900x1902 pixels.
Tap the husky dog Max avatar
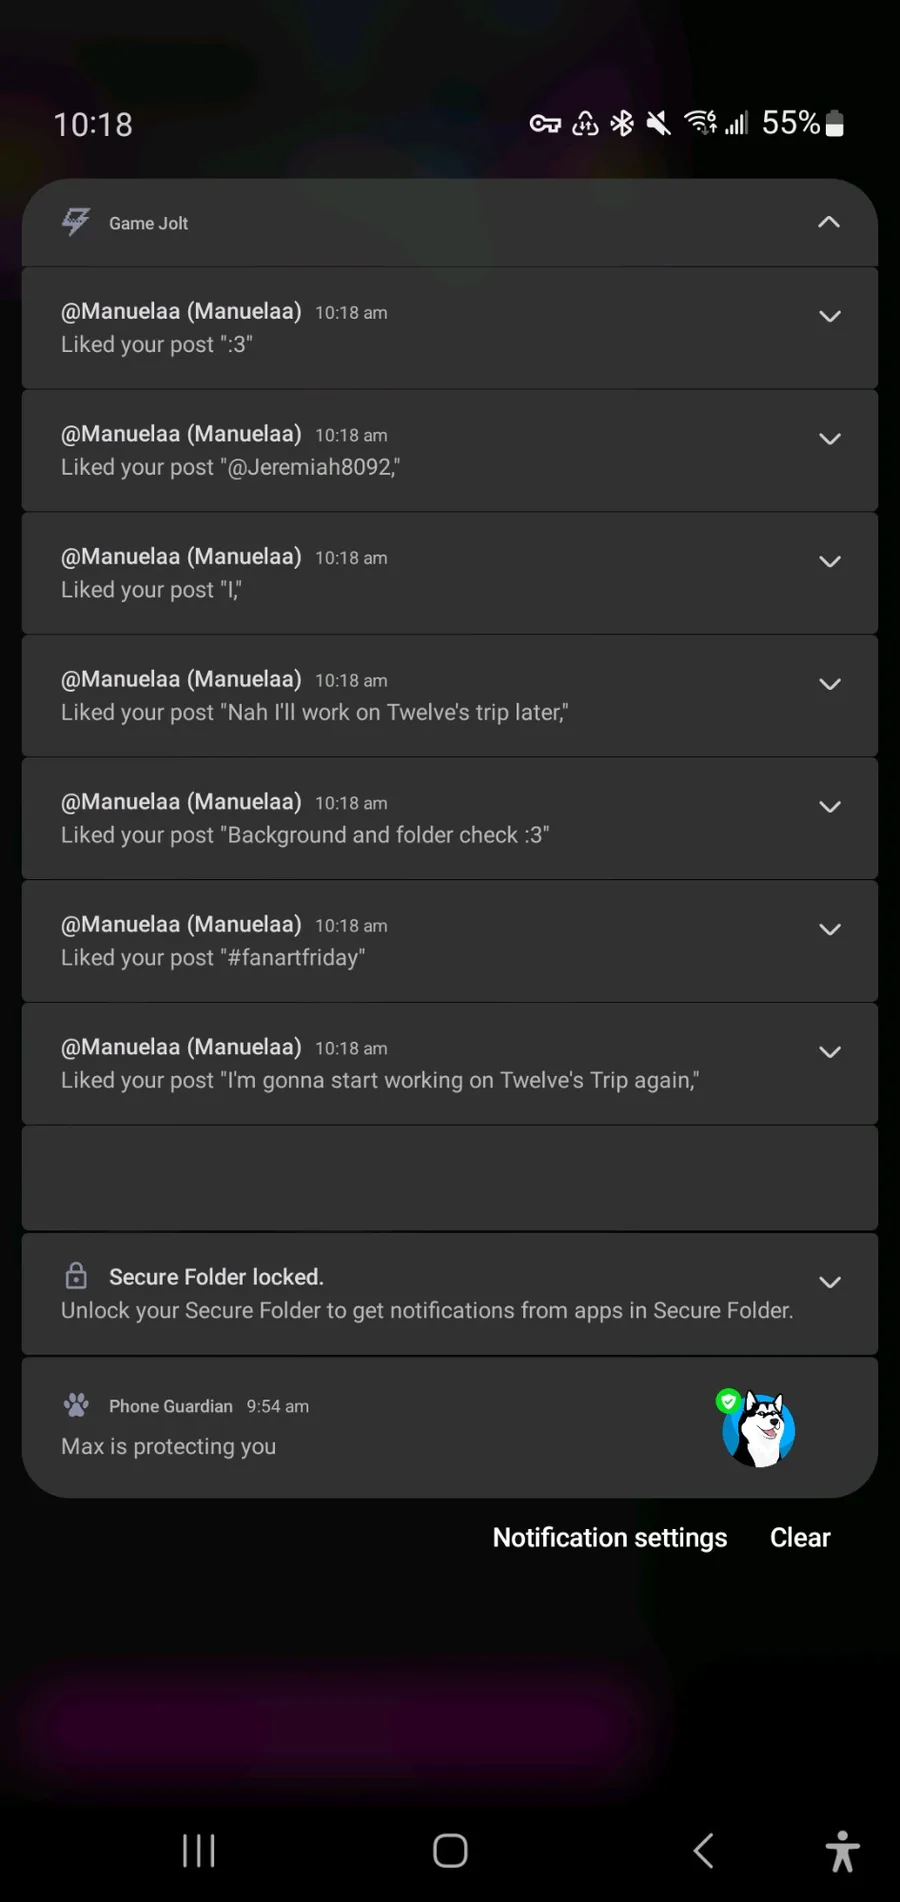(759, 1430)
